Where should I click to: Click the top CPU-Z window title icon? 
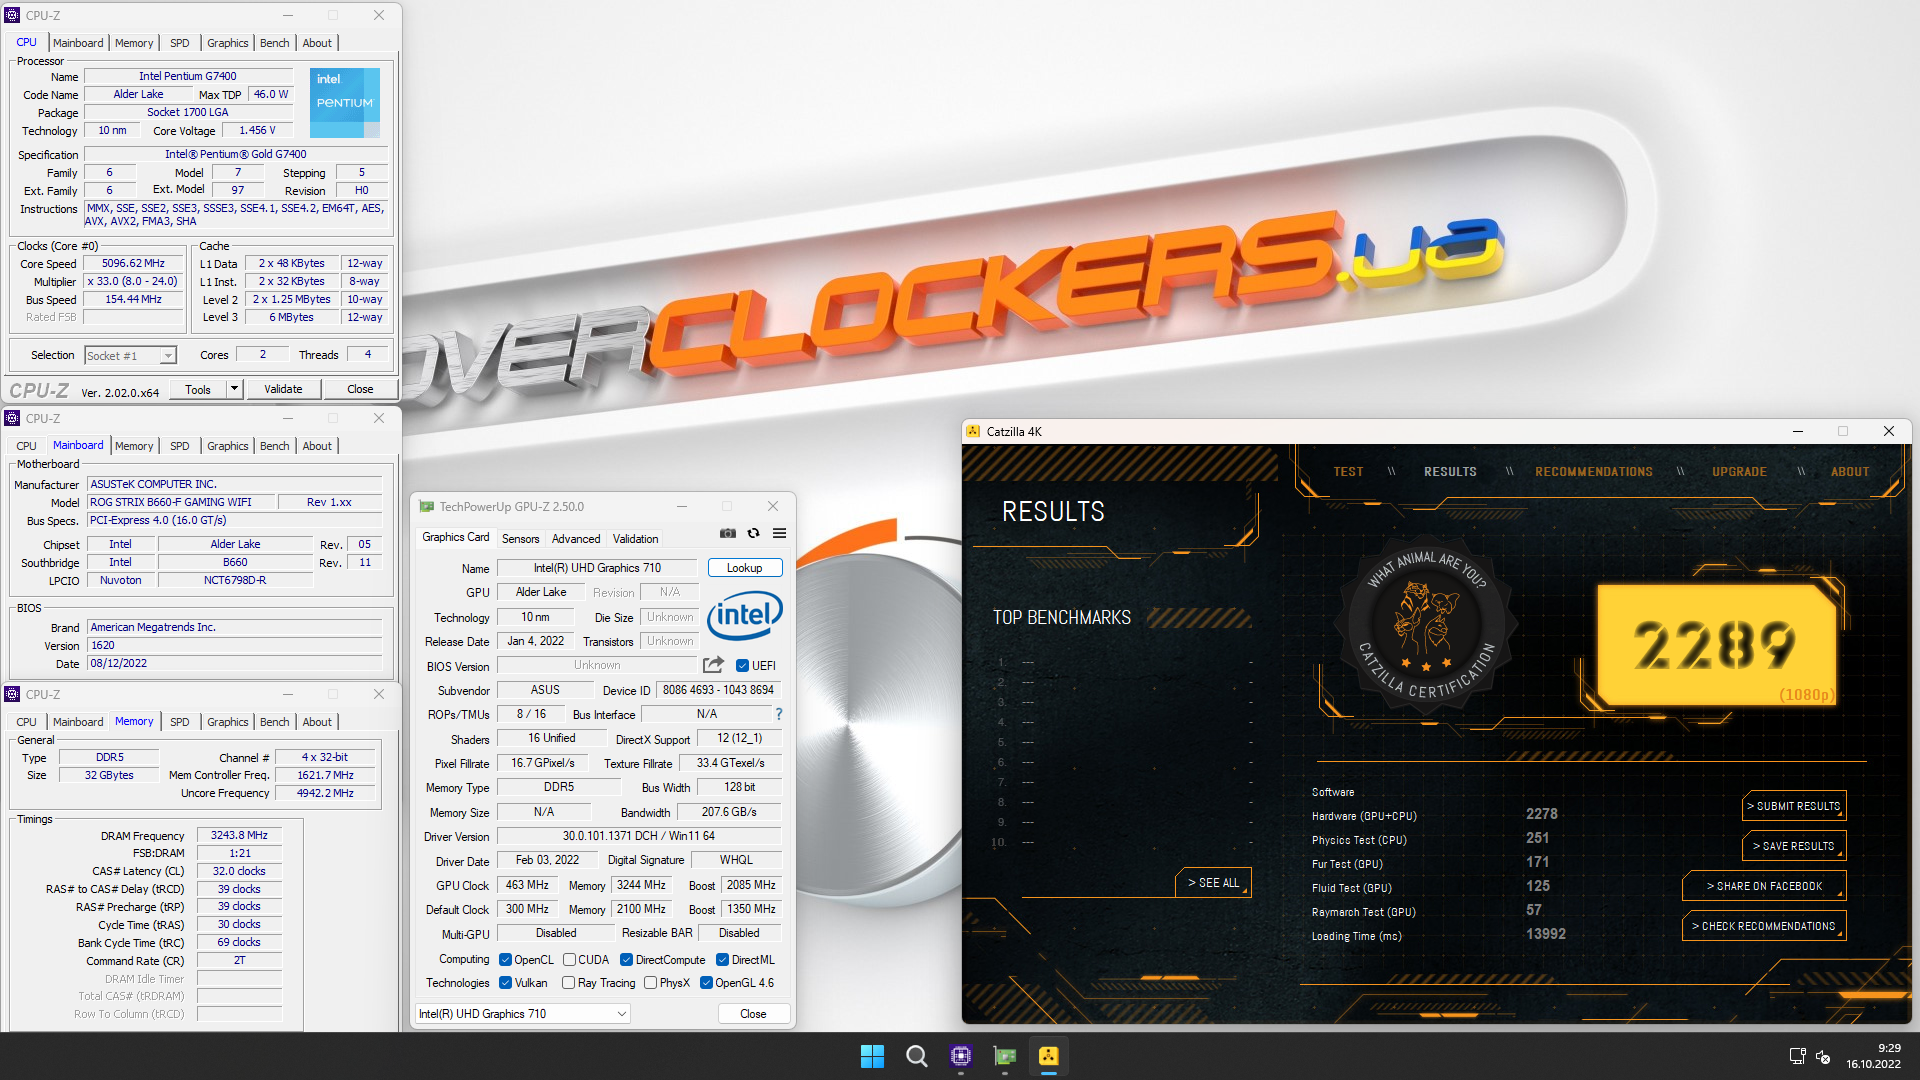click(x=12, y=15)
